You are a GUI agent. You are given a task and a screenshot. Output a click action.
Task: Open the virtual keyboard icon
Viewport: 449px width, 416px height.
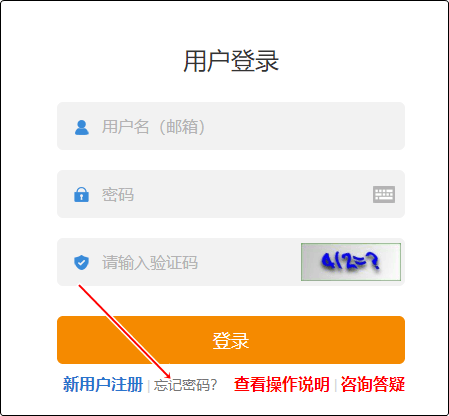coord(384,194)
